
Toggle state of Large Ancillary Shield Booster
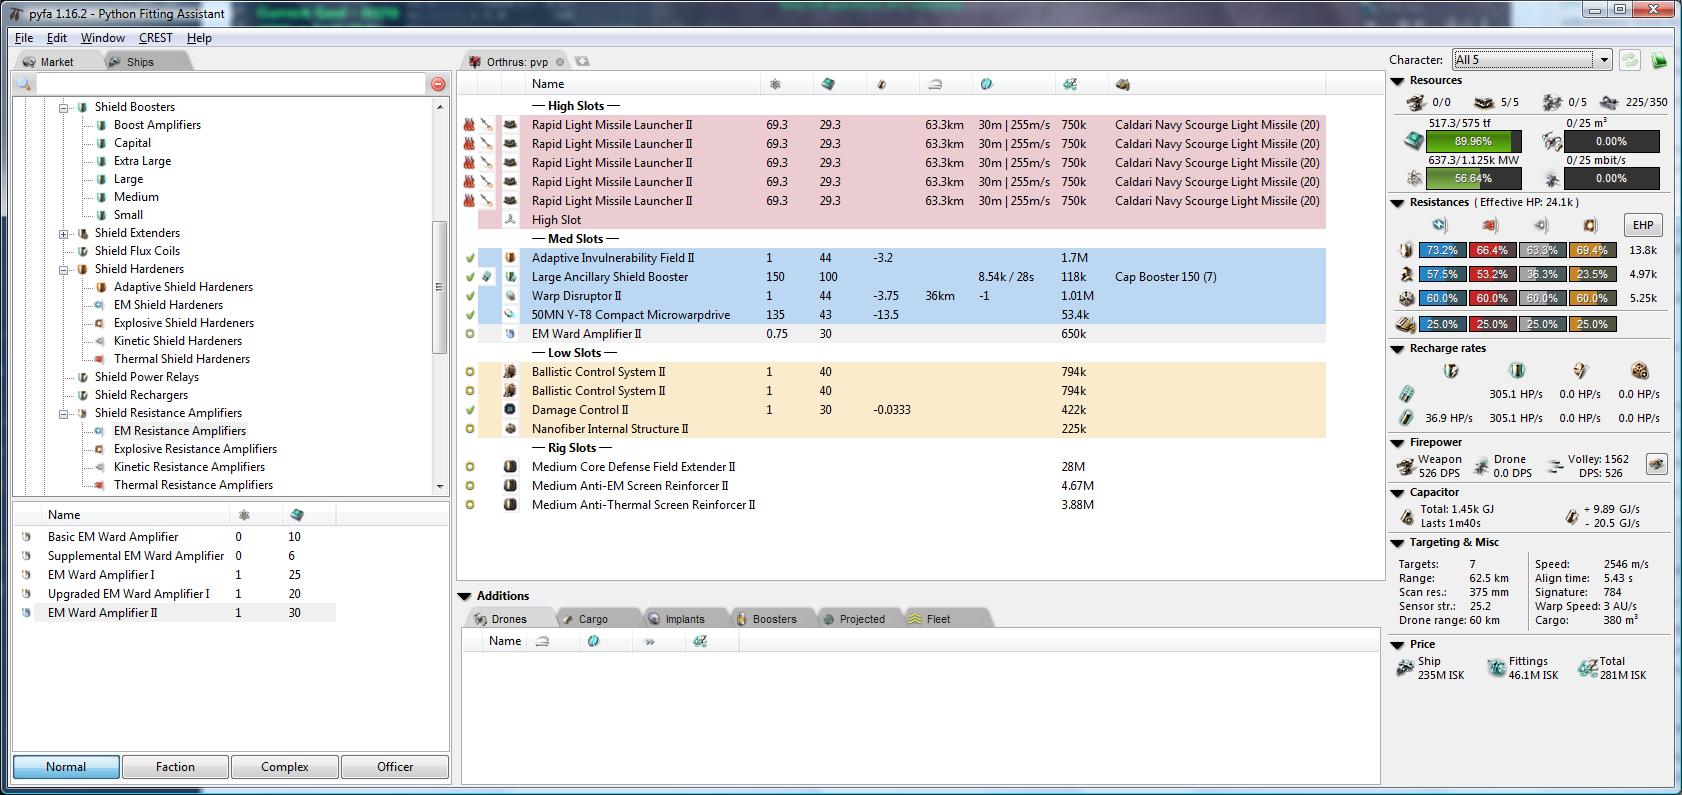coord(470,277)
